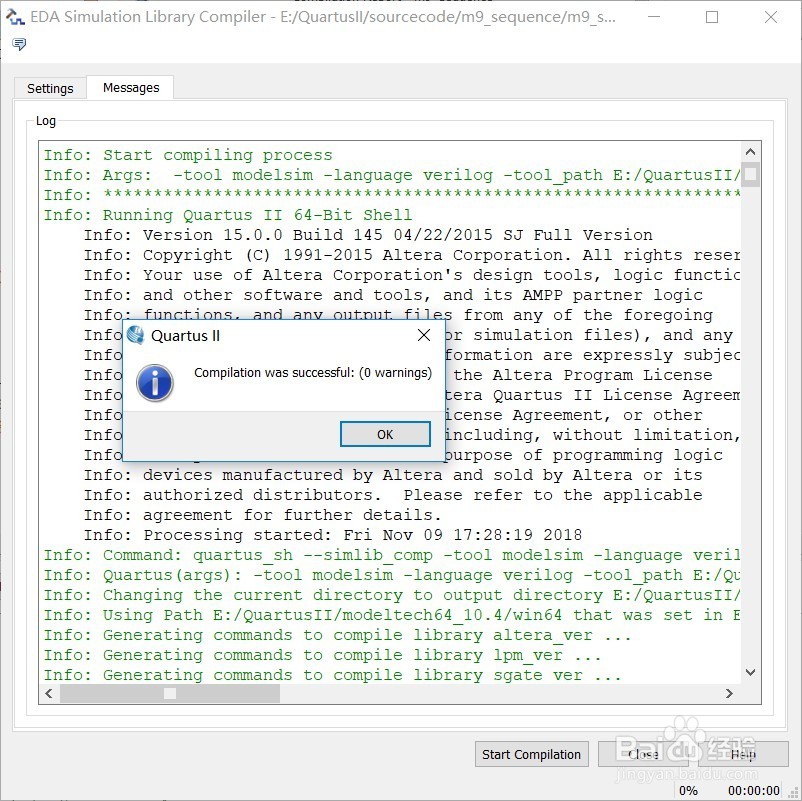
Task: Click the vertical scrollbar thumb
Action: click(x=750, y=174)
